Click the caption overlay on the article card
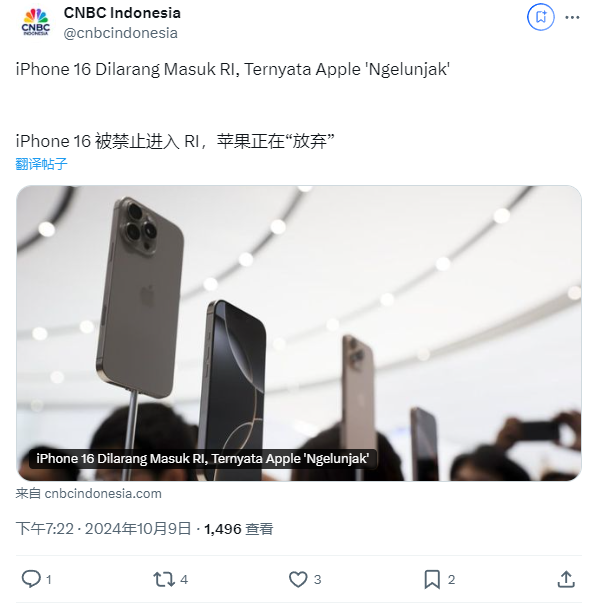Screen dimensions: 597x603 (x=203, y=458)
